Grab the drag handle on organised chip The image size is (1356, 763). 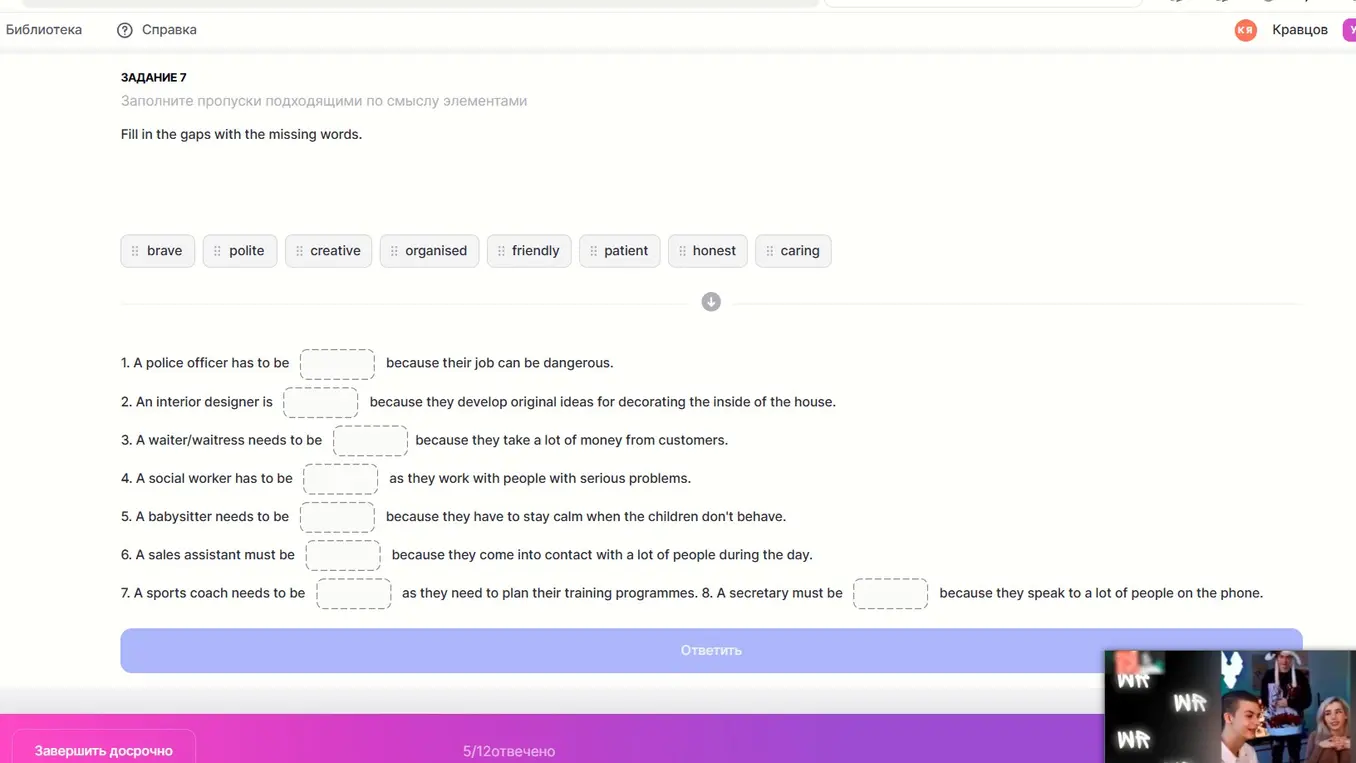[394, 251]
